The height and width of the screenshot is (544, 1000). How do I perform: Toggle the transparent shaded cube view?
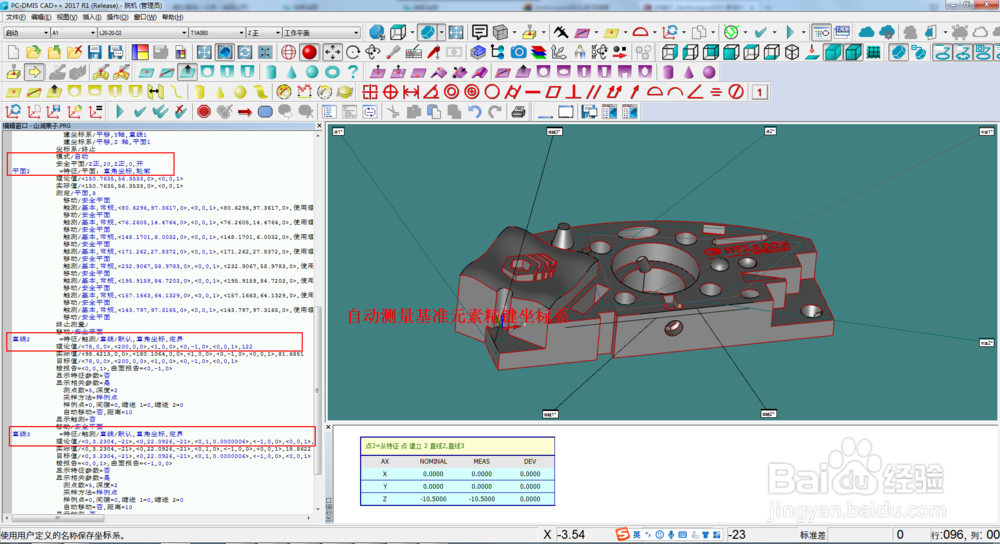(853, 52)
